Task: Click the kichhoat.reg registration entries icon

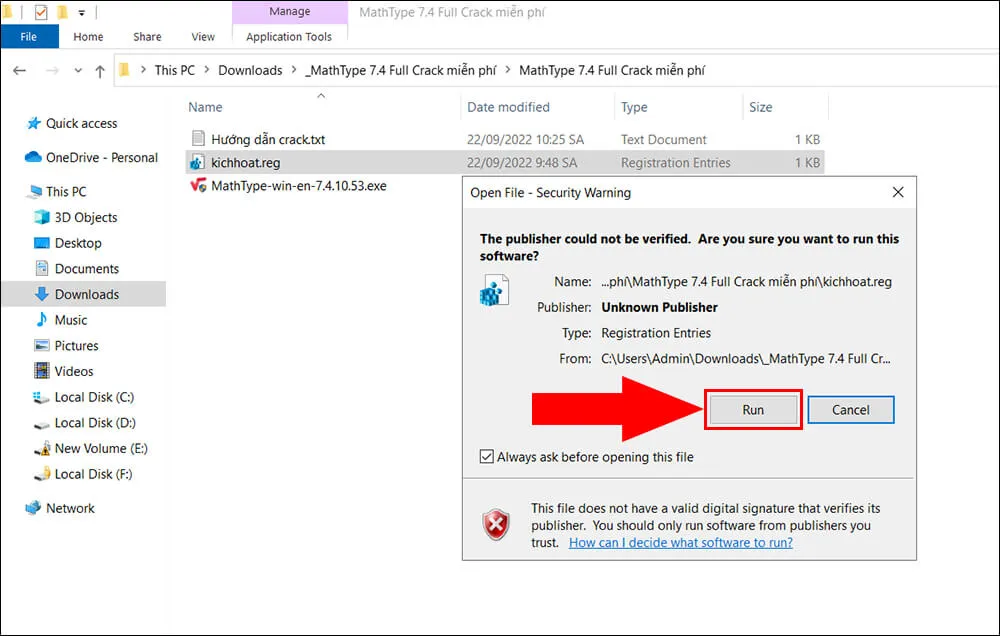Action: coord(199,162)
